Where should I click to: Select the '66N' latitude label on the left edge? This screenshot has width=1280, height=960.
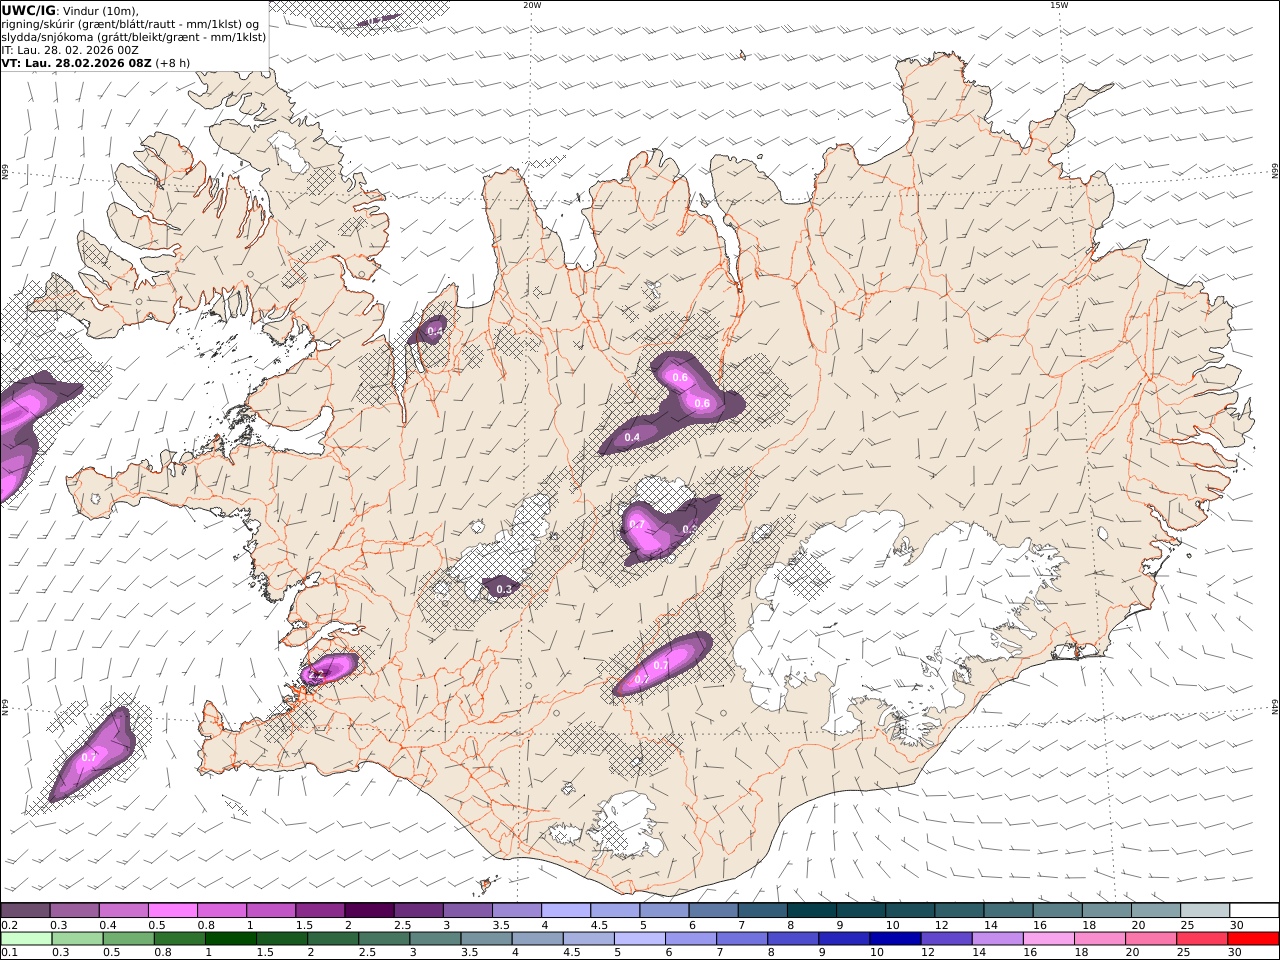[x=5, y=172]
